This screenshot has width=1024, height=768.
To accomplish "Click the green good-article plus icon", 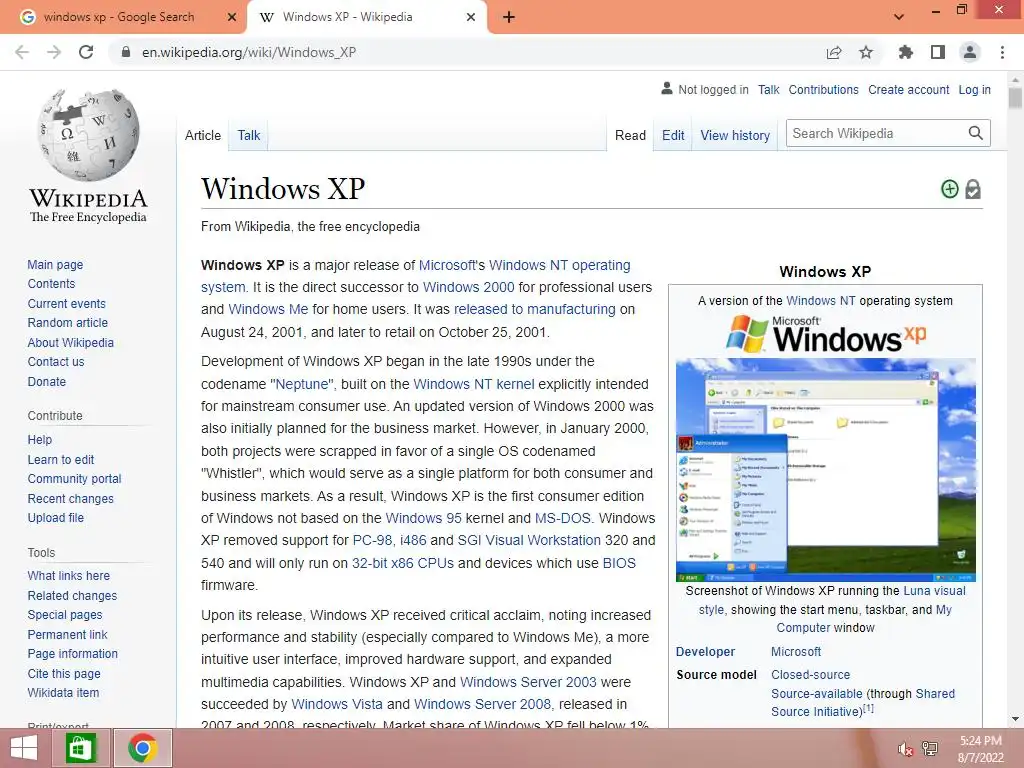I will (950, 189).
